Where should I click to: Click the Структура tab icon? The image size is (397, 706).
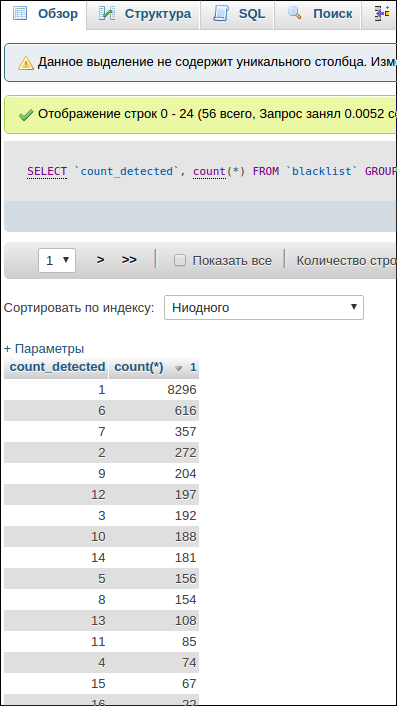(107, 14)
